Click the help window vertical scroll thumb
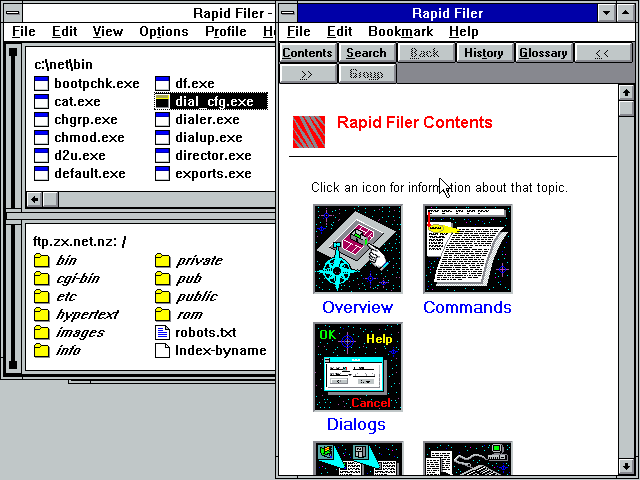Image resolution: width=640 pixels, height=480 pixels. point(626,109)
